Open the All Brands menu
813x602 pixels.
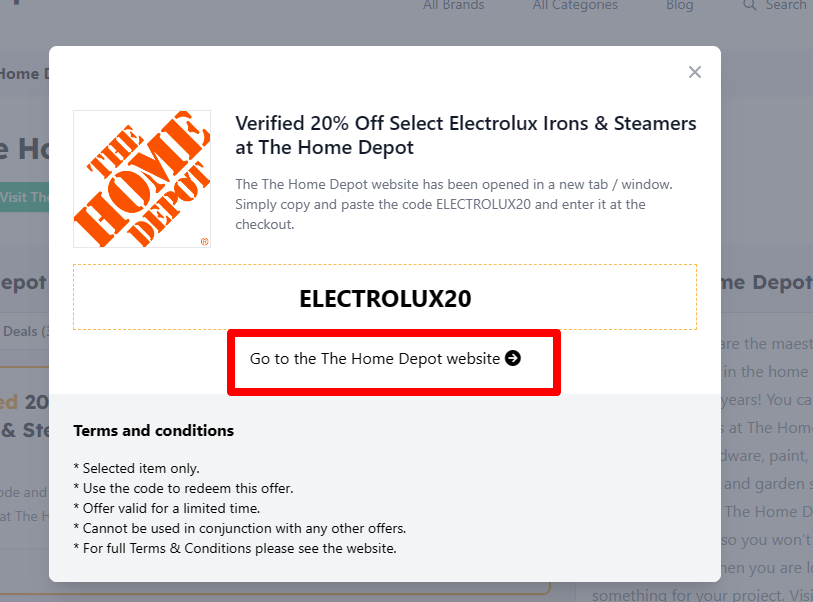453,6
